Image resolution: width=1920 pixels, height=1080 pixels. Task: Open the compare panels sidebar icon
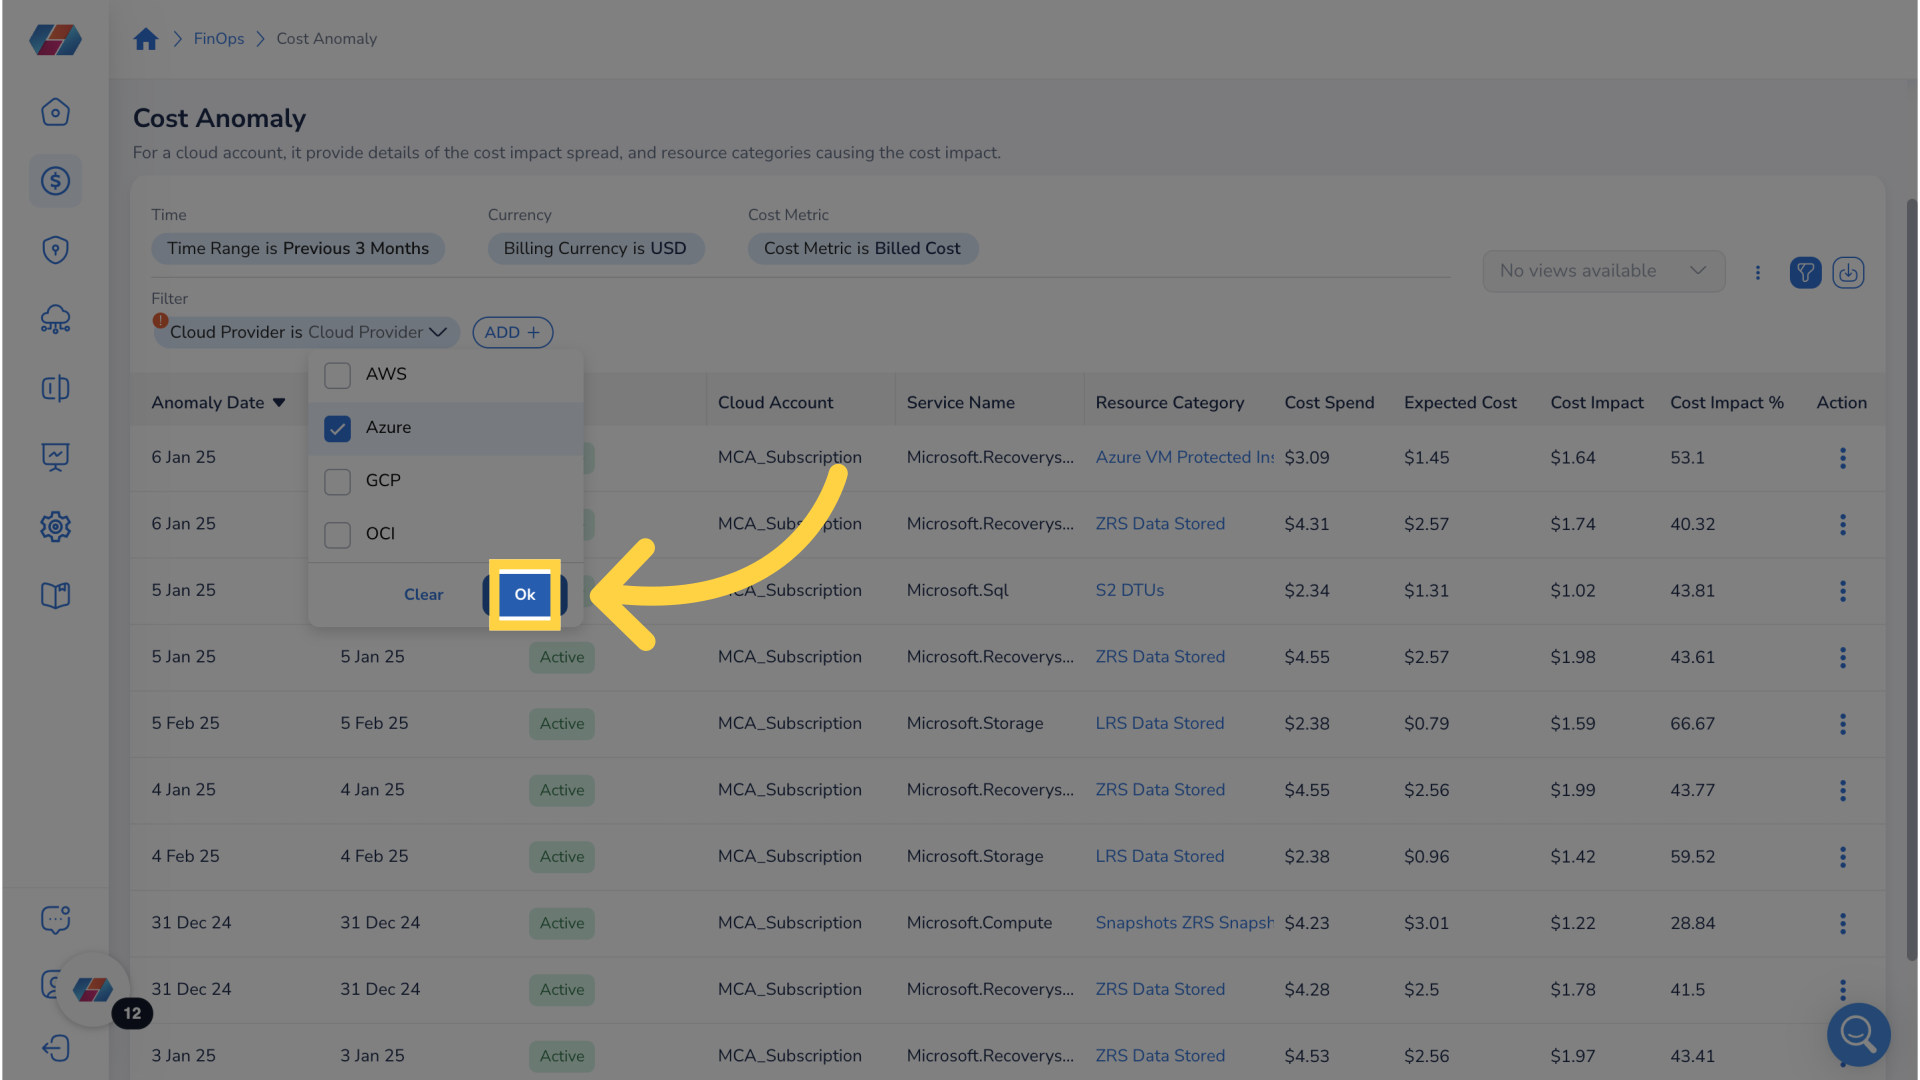pyautogui.click(x=55, y=388)
